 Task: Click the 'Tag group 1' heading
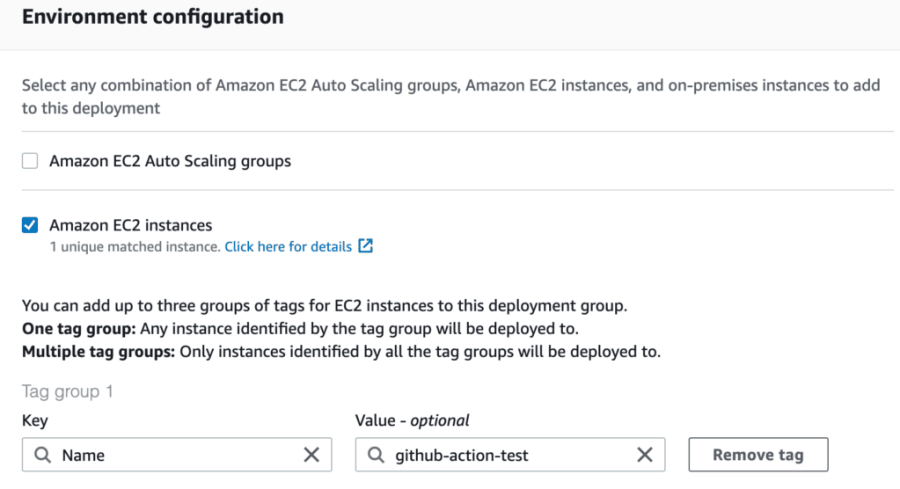click(x=68, y=391)
